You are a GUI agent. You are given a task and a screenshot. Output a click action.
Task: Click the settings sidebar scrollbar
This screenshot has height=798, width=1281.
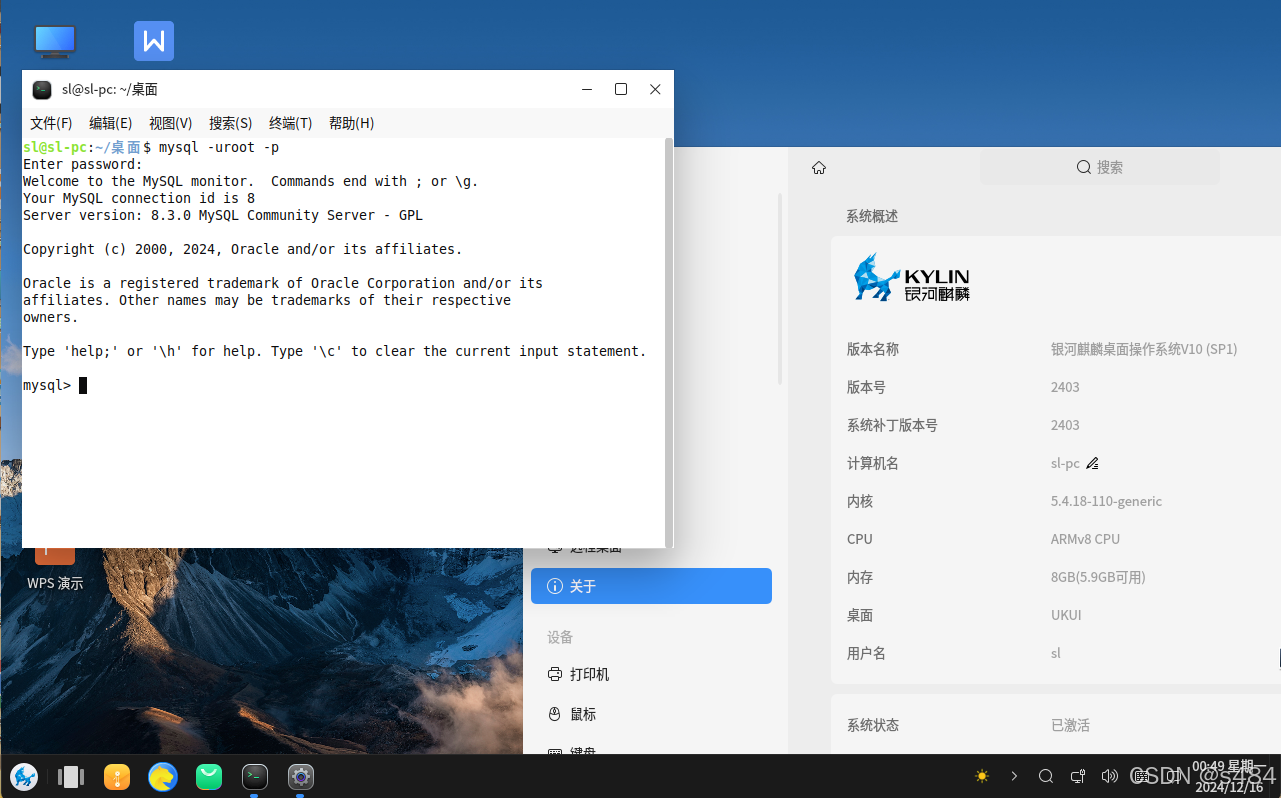[780, 288]
